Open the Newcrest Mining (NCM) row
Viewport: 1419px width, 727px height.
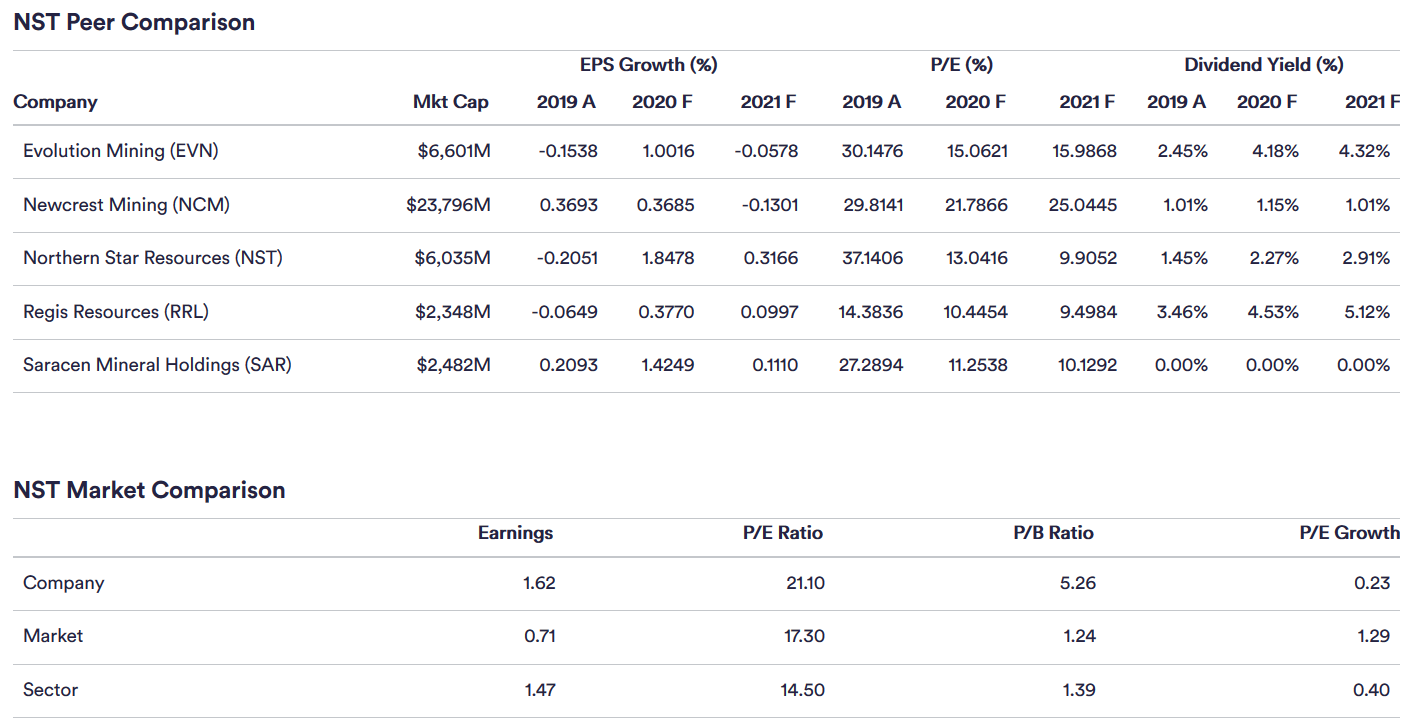[127, 205]
